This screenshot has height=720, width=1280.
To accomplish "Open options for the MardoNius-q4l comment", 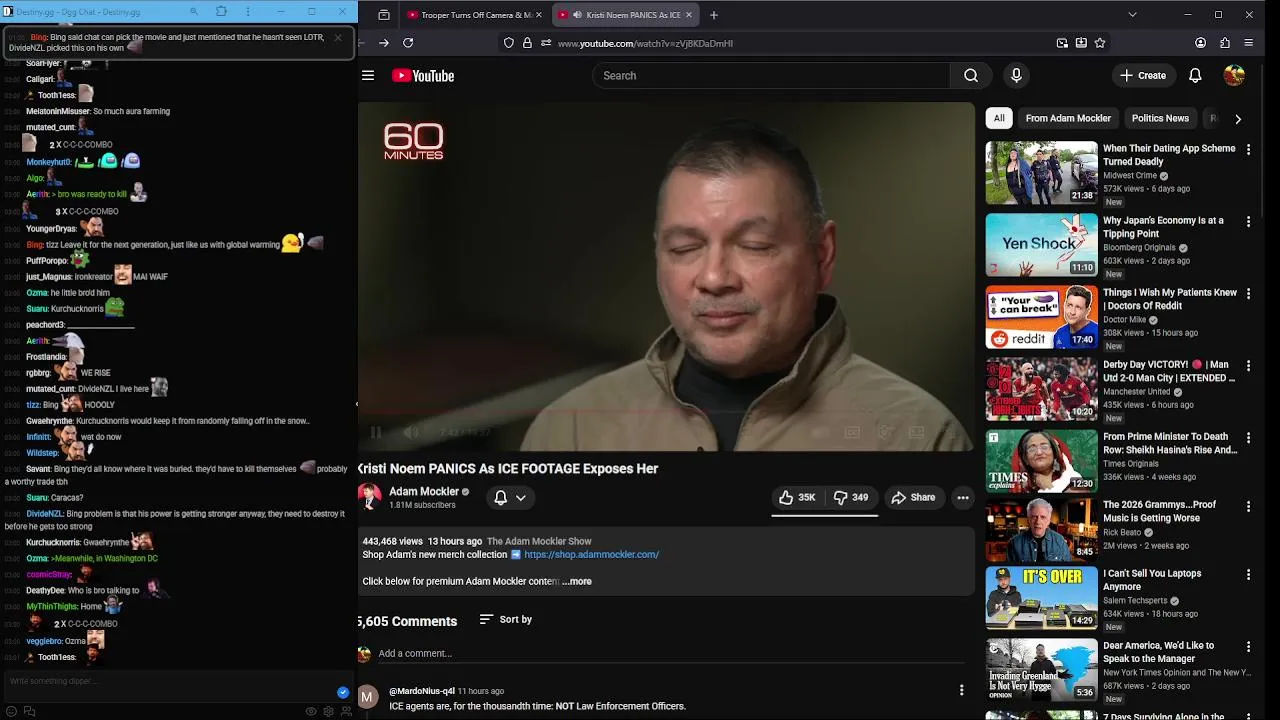I will coord(962,690).
